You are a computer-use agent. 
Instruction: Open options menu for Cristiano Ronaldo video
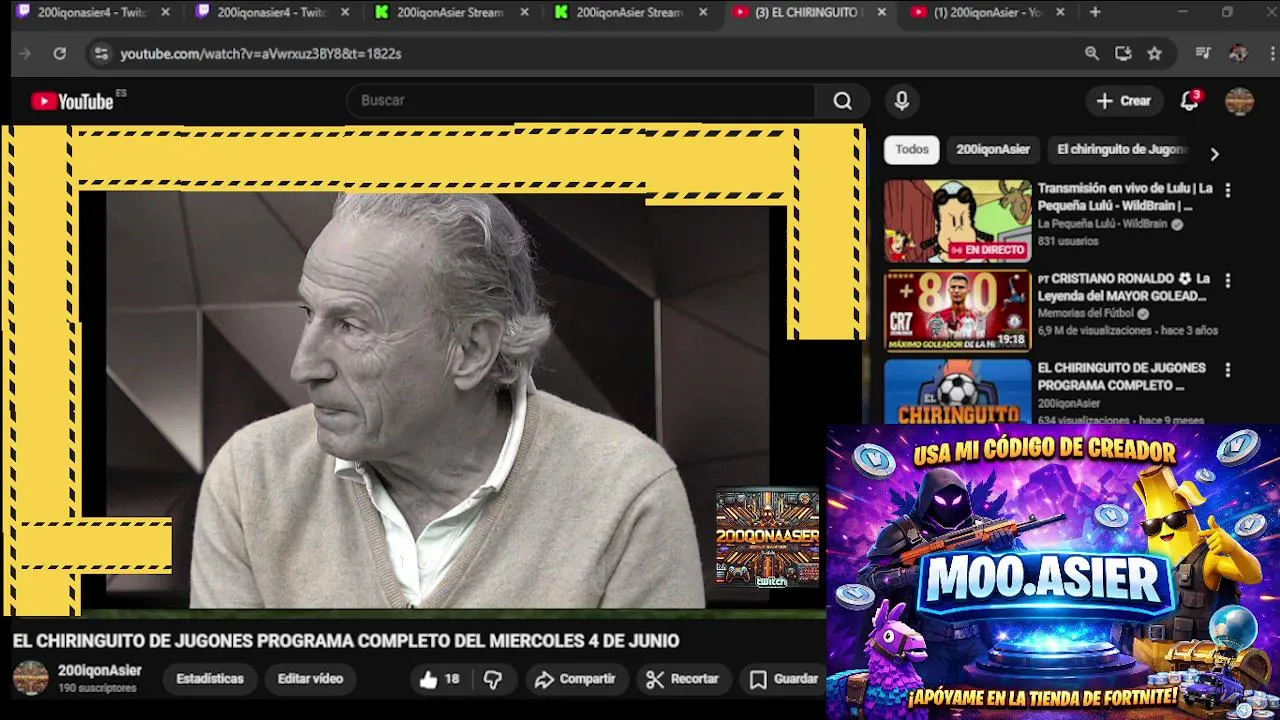point(1228,281)
